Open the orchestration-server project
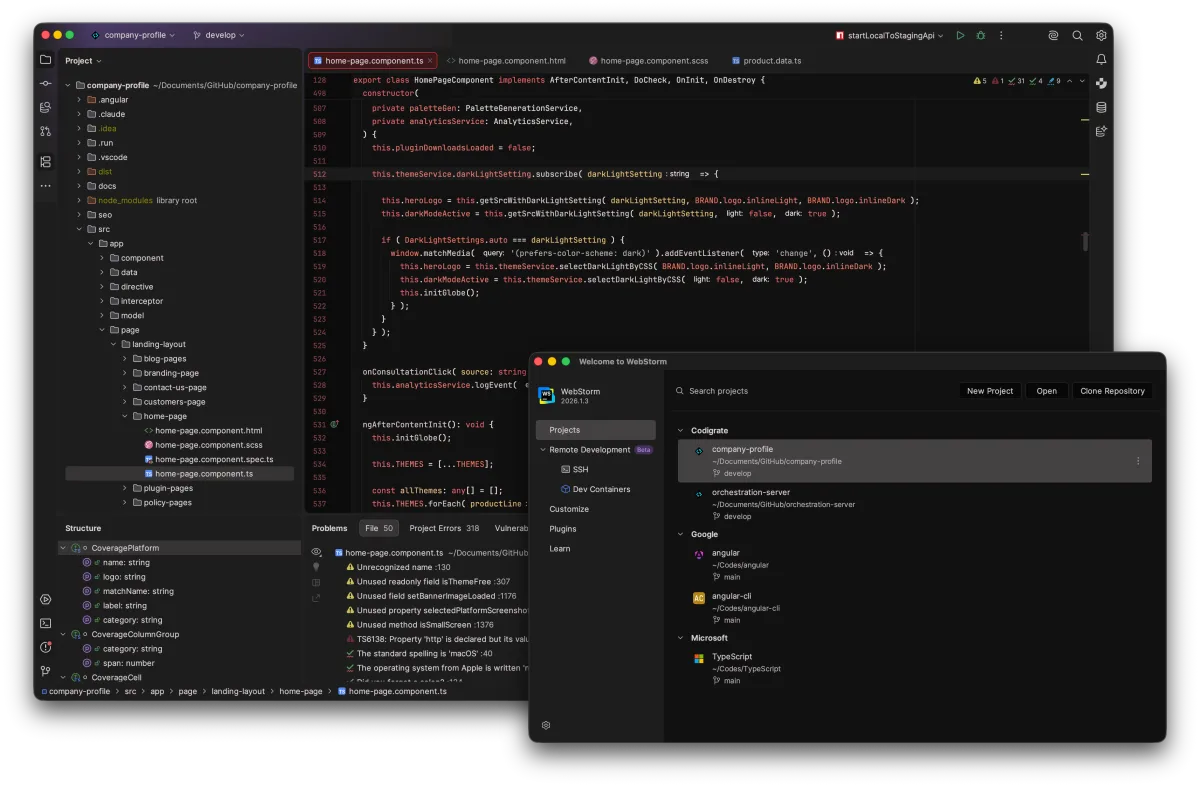 (914, 504)
